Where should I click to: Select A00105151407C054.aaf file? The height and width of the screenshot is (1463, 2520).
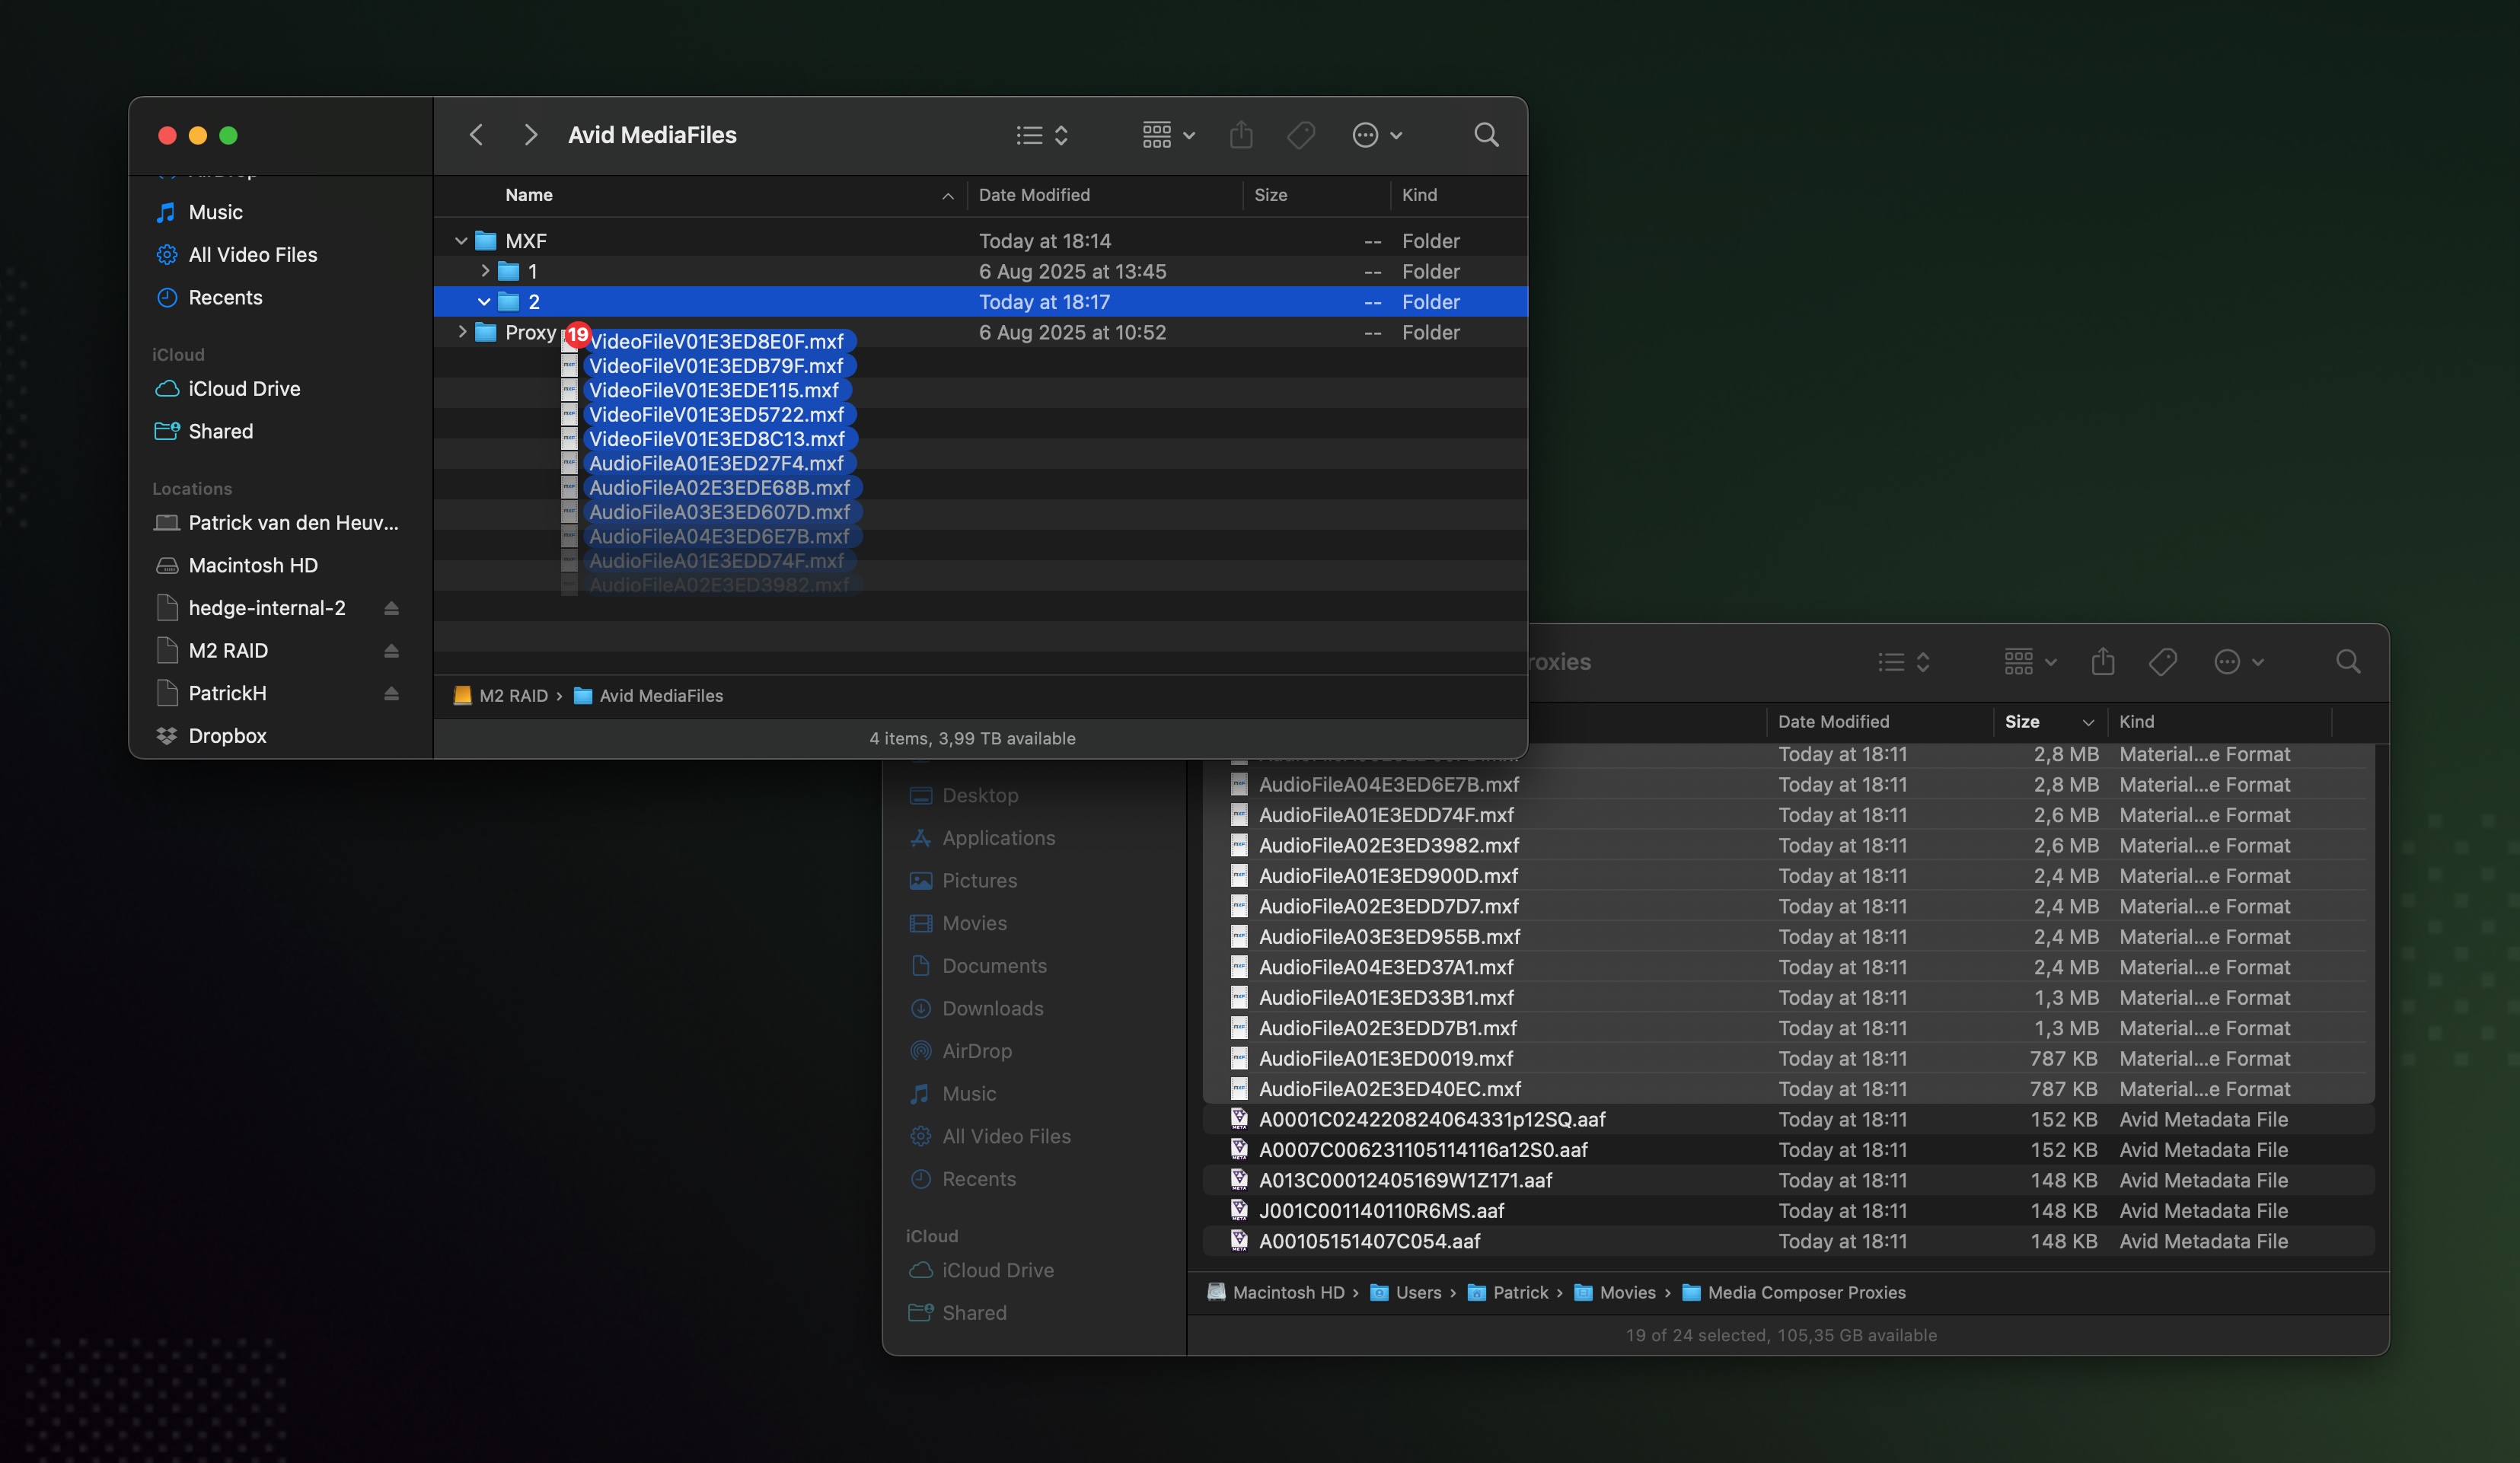(x=1788, y=1241)
